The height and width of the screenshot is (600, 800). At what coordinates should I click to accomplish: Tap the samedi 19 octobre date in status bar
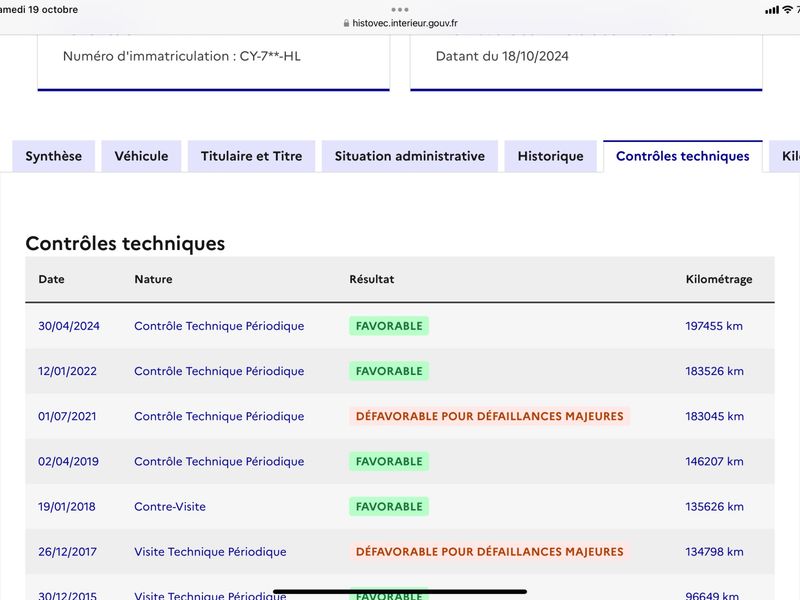pos(39,10)
